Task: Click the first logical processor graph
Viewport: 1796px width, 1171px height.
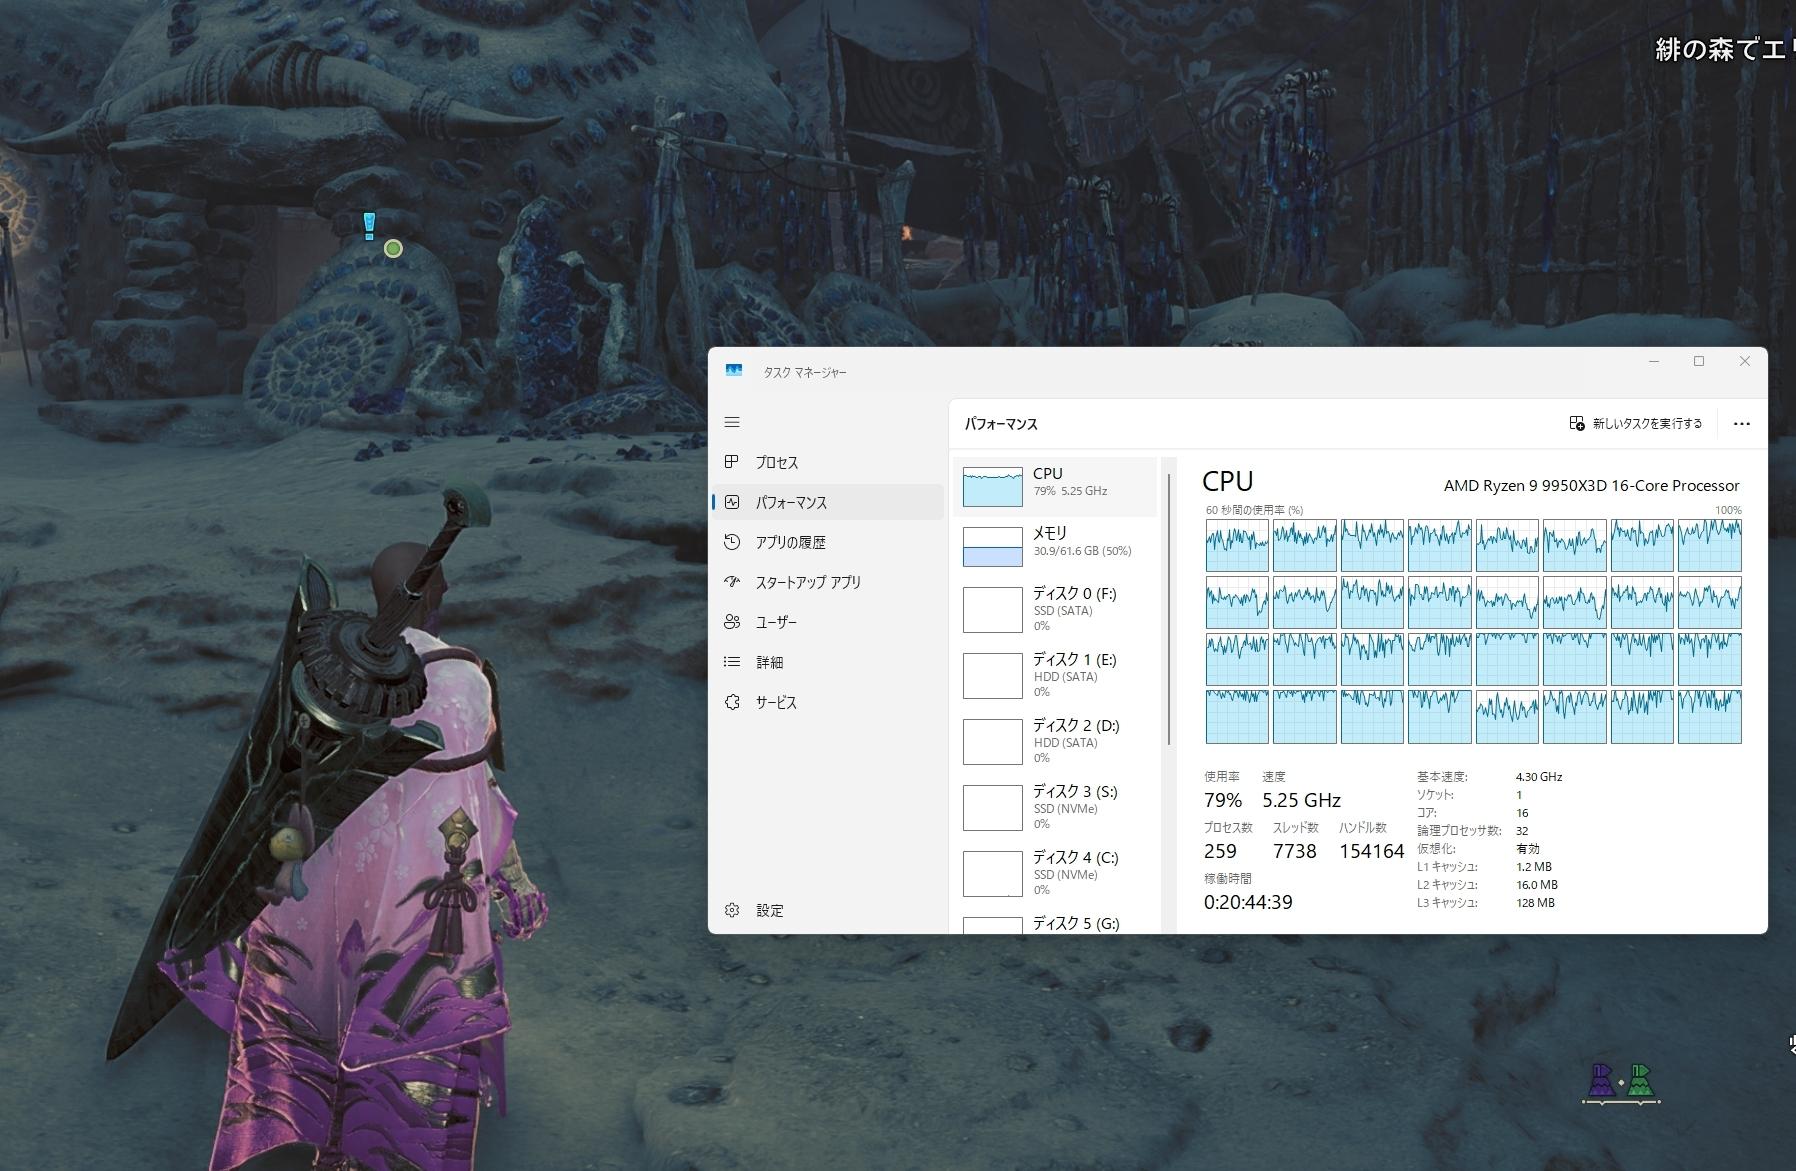Action: click(1237, 545)
